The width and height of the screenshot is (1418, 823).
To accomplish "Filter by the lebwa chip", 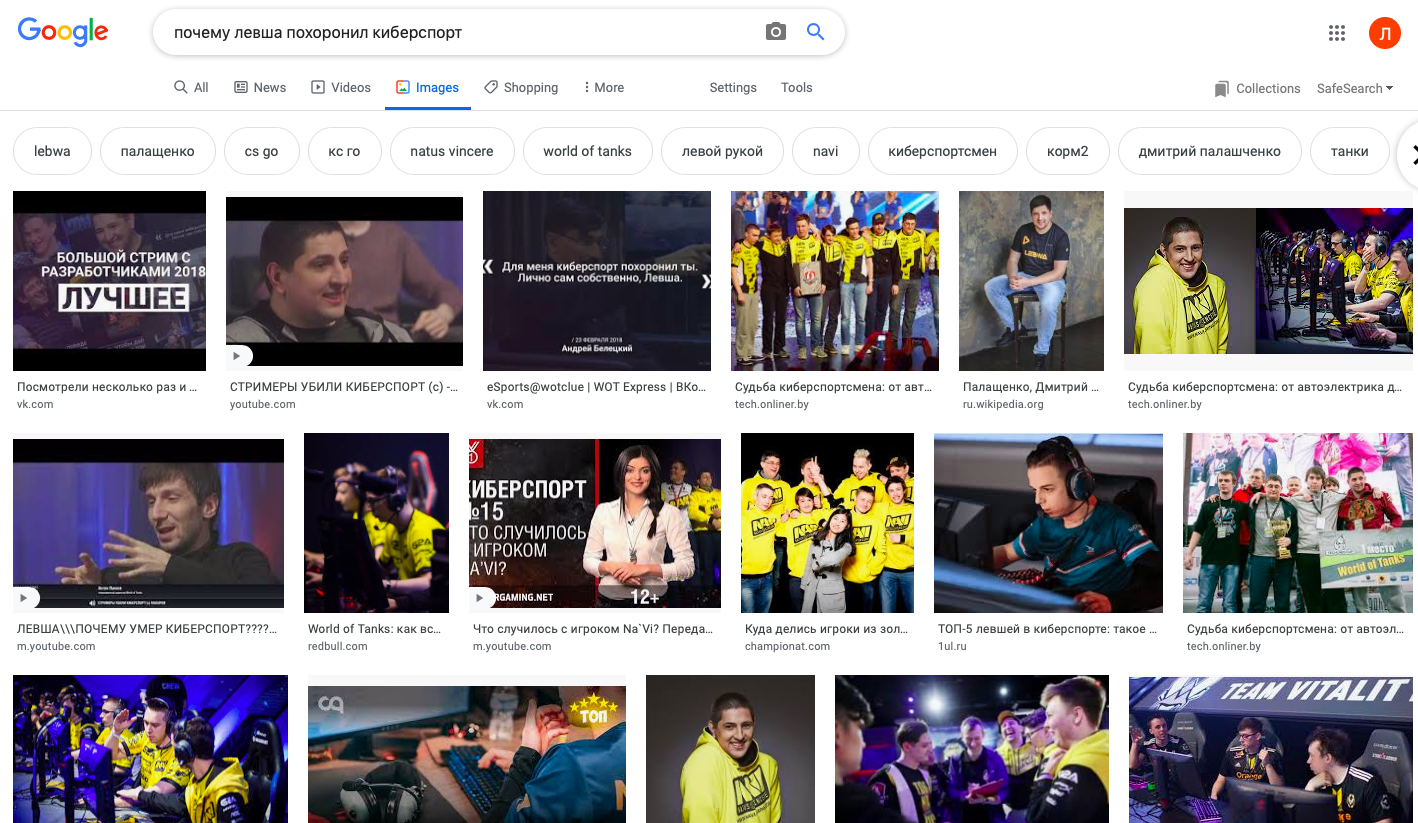I will pyautogui.click(x=52, y=151).
